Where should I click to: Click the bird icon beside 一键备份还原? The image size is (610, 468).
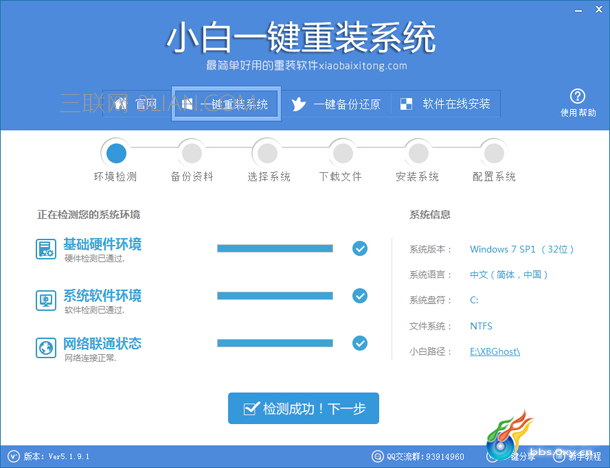click(298, 104)
